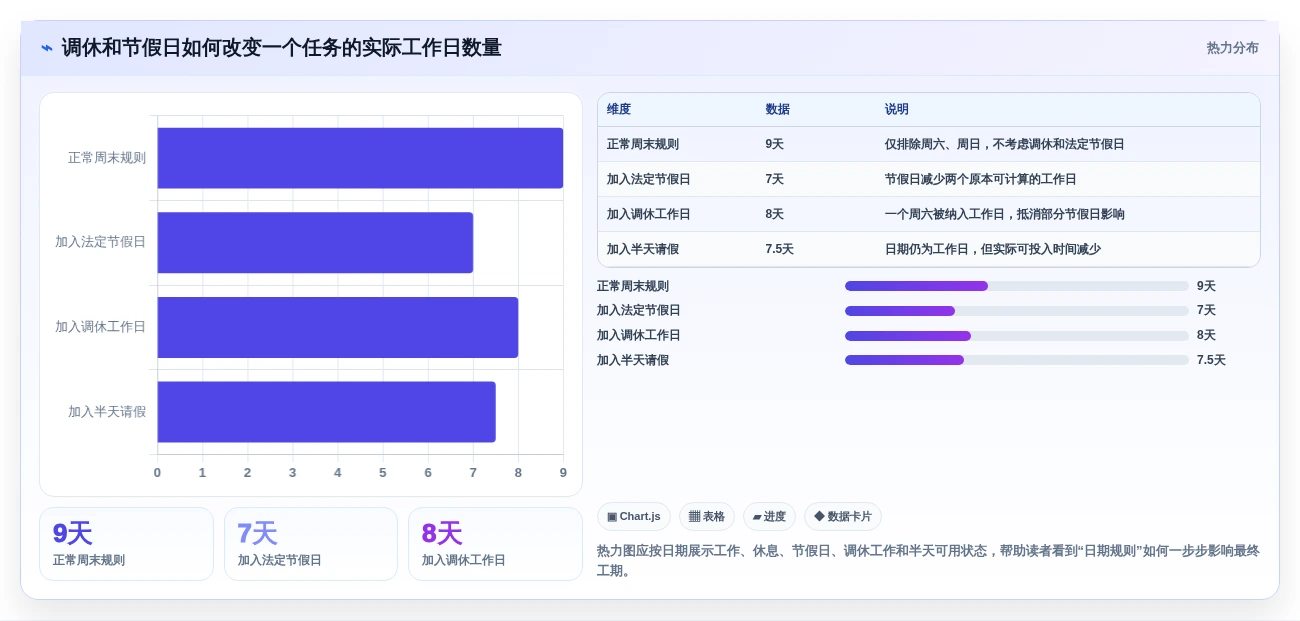Click description 日期仍为工作日，但实际可投入时间减少
The height and width of the screenshot is (621, 1300).
point(993,249)
